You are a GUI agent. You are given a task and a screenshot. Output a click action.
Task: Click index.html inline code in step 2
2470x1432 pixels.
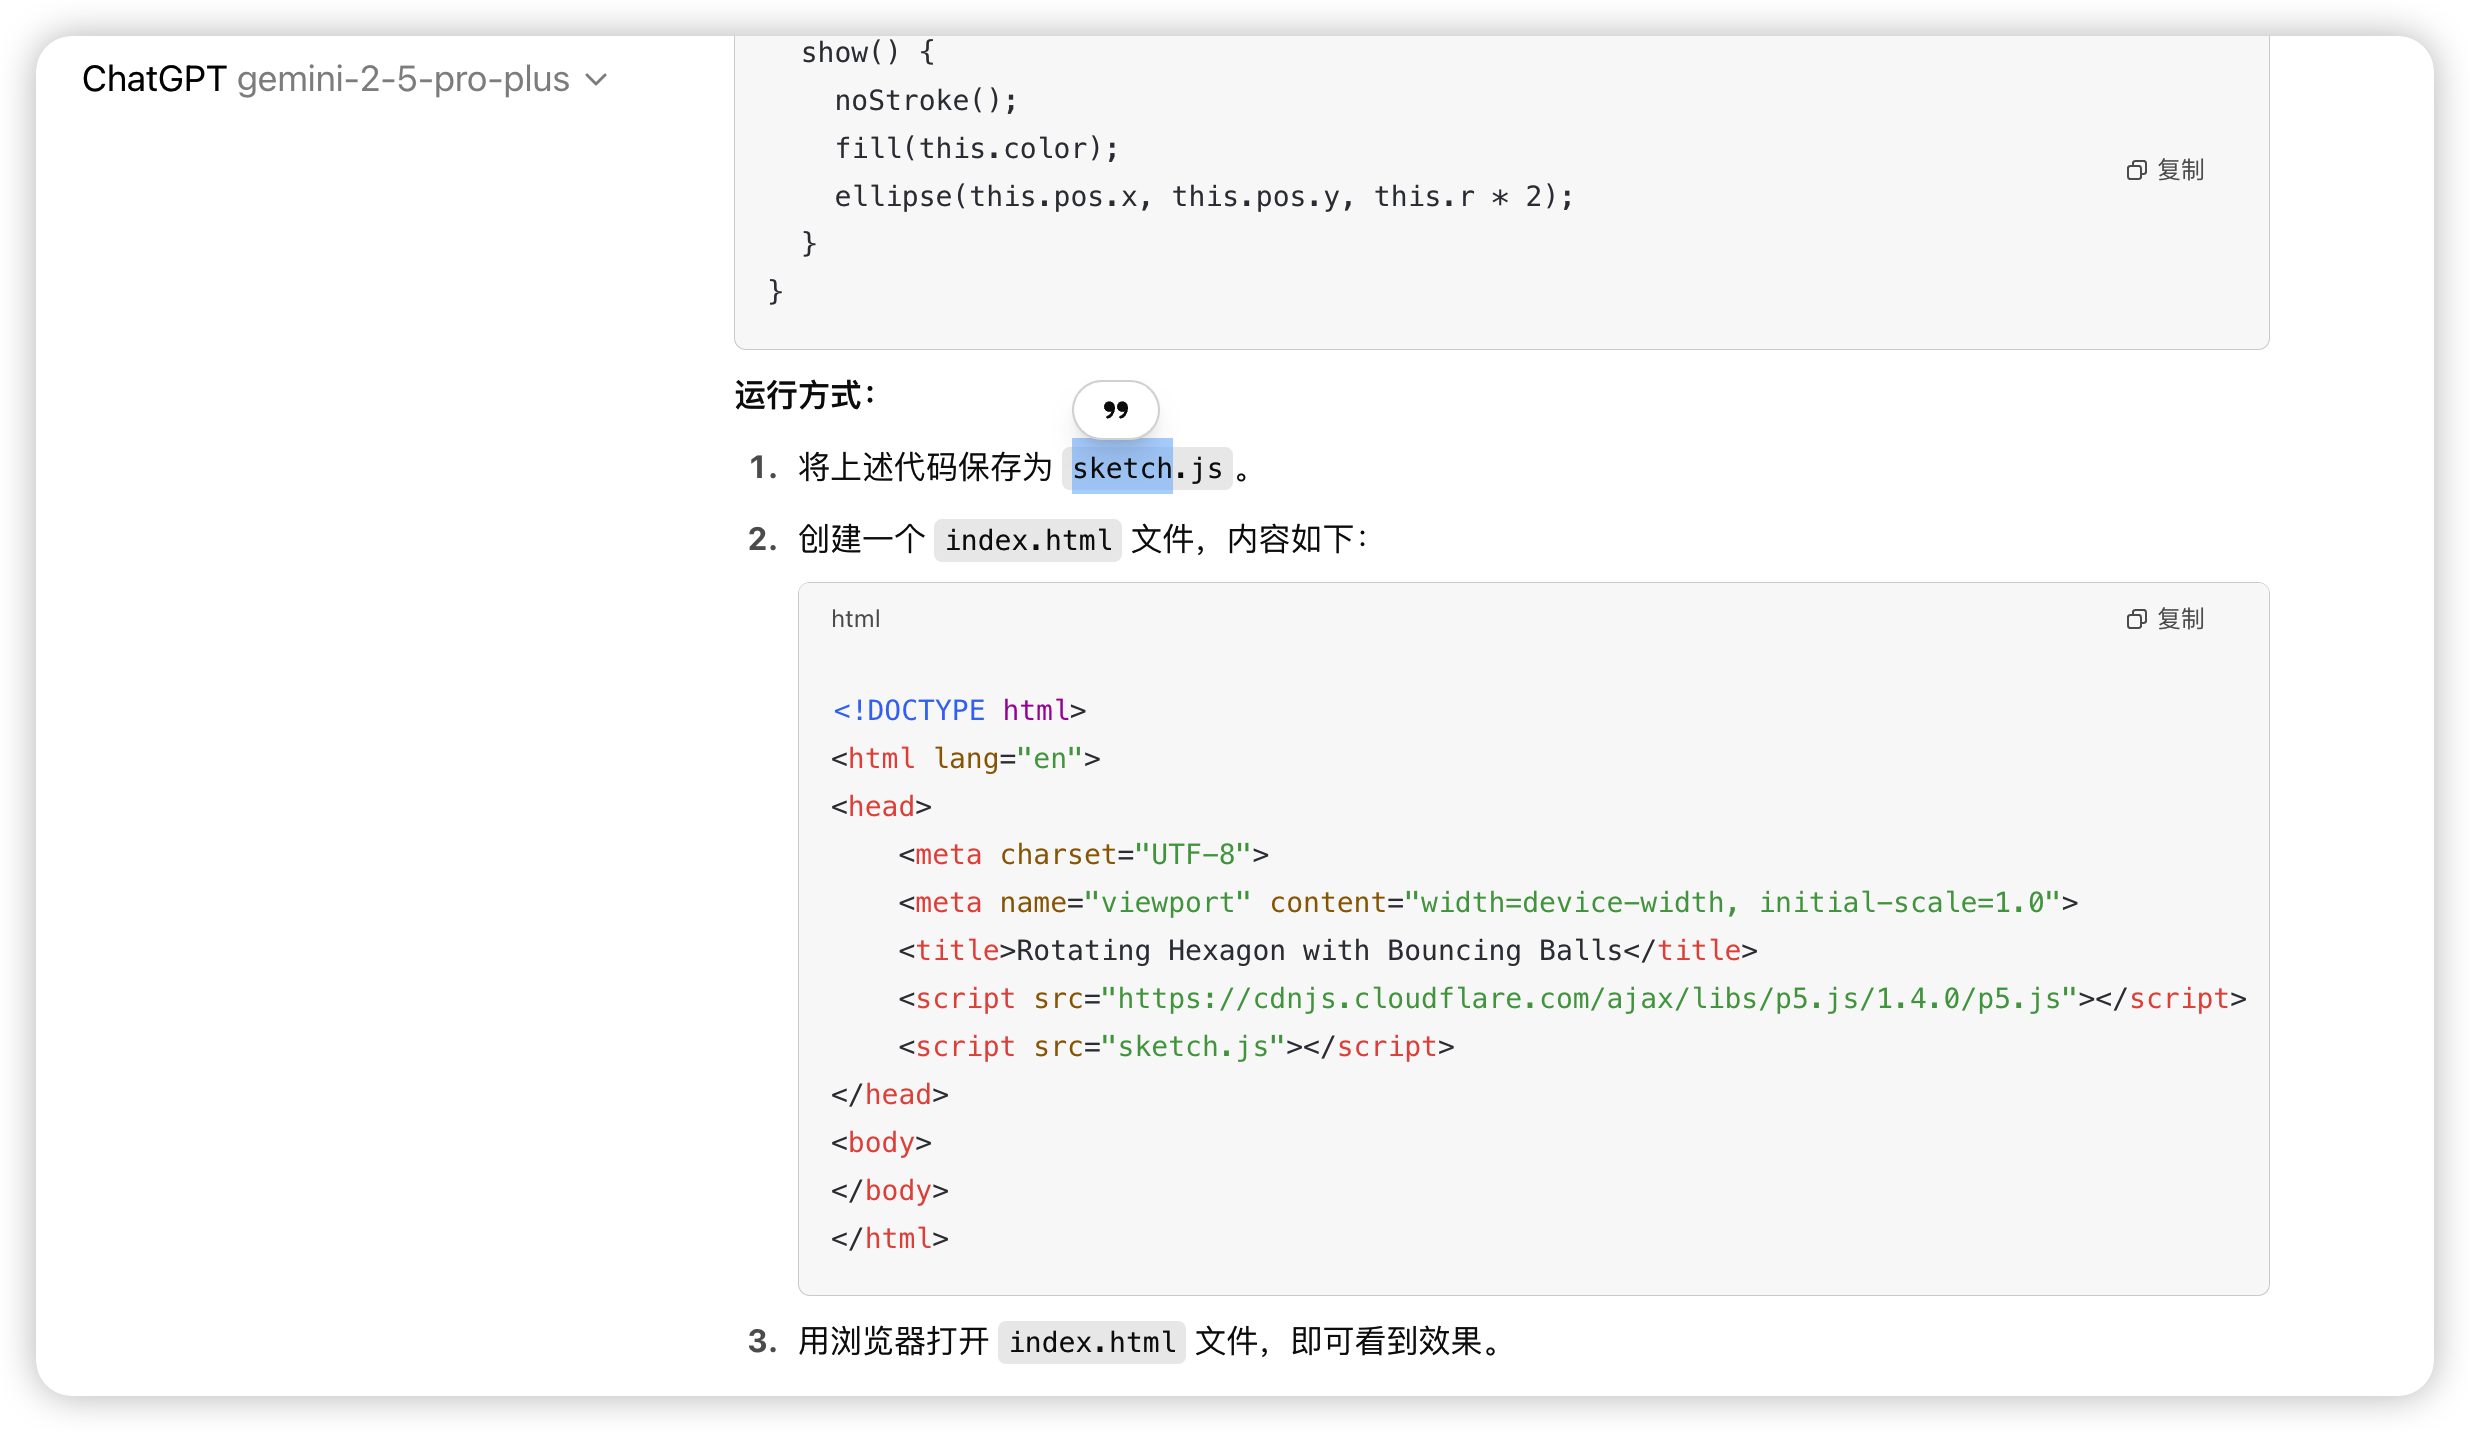click(1027, 540)
